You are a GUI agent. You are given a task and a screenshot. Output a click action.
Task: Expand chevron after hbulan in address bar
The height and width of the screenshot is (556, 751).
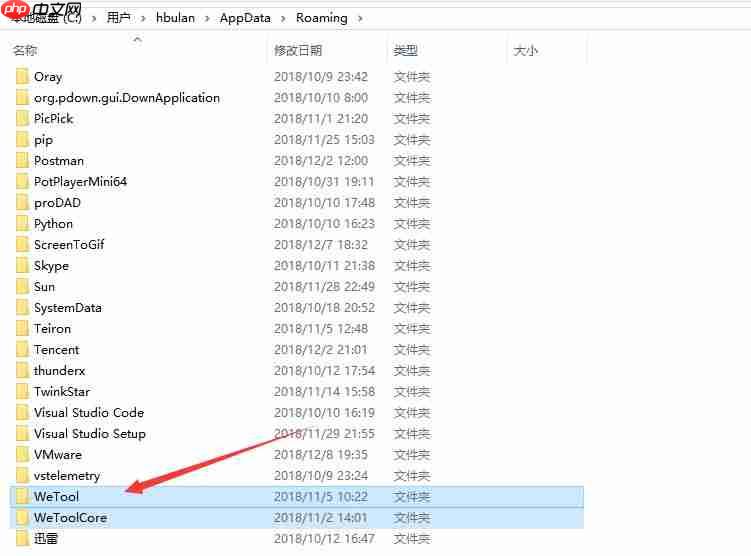click(x=207, y=19)
